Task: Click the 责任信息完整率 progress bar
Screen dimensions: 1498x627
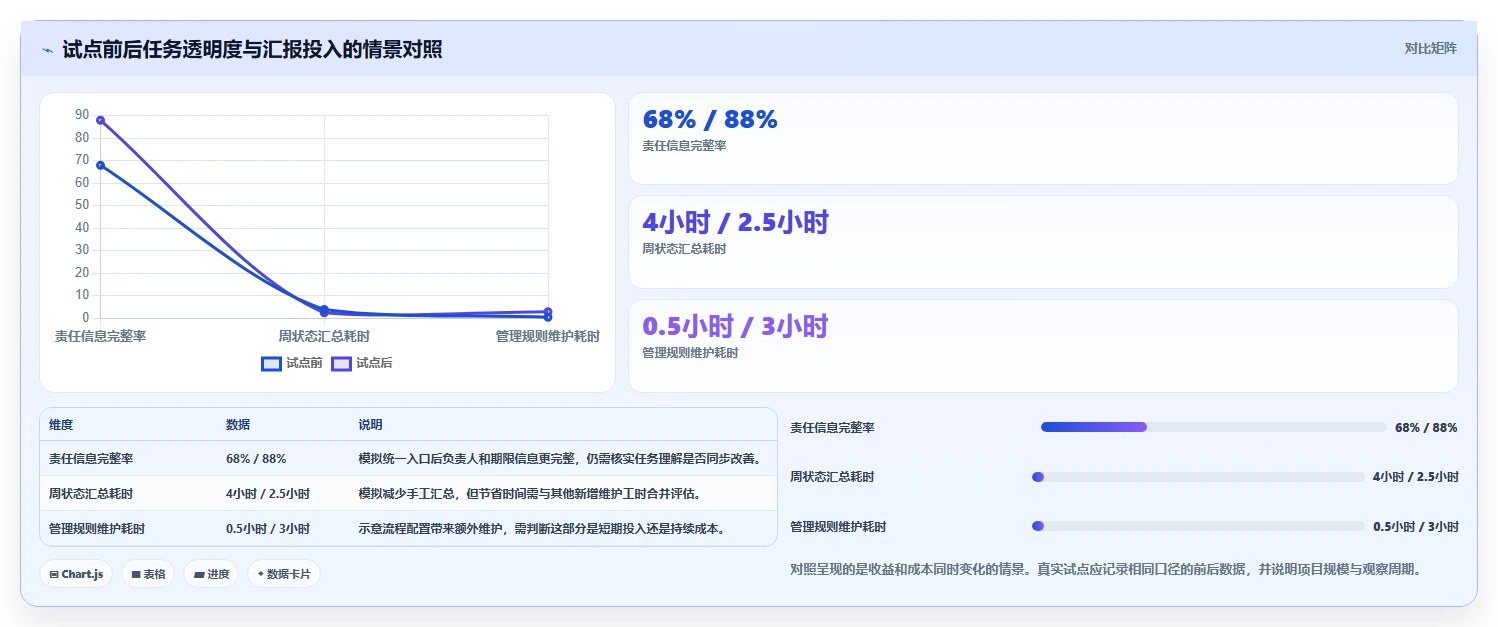Action: tap(1213, 427)
